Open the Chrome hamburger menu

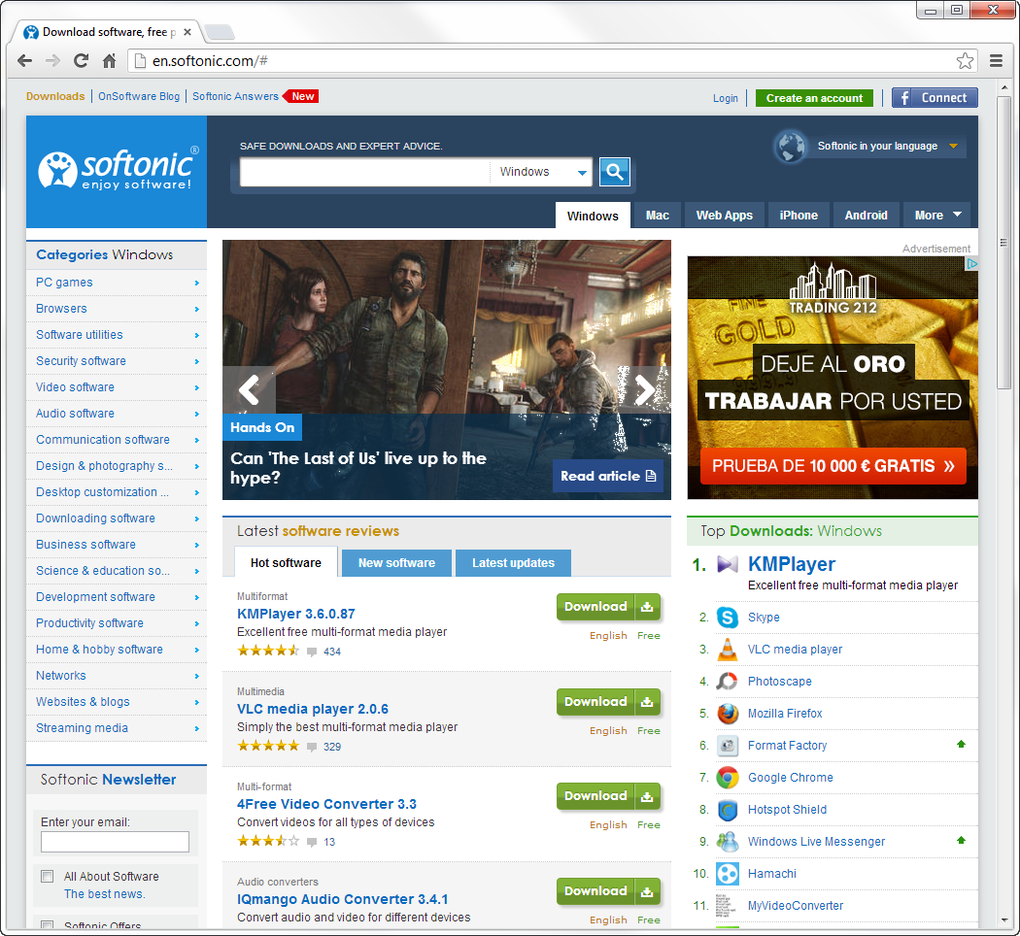pyautogui.click(x=995, y=60)
